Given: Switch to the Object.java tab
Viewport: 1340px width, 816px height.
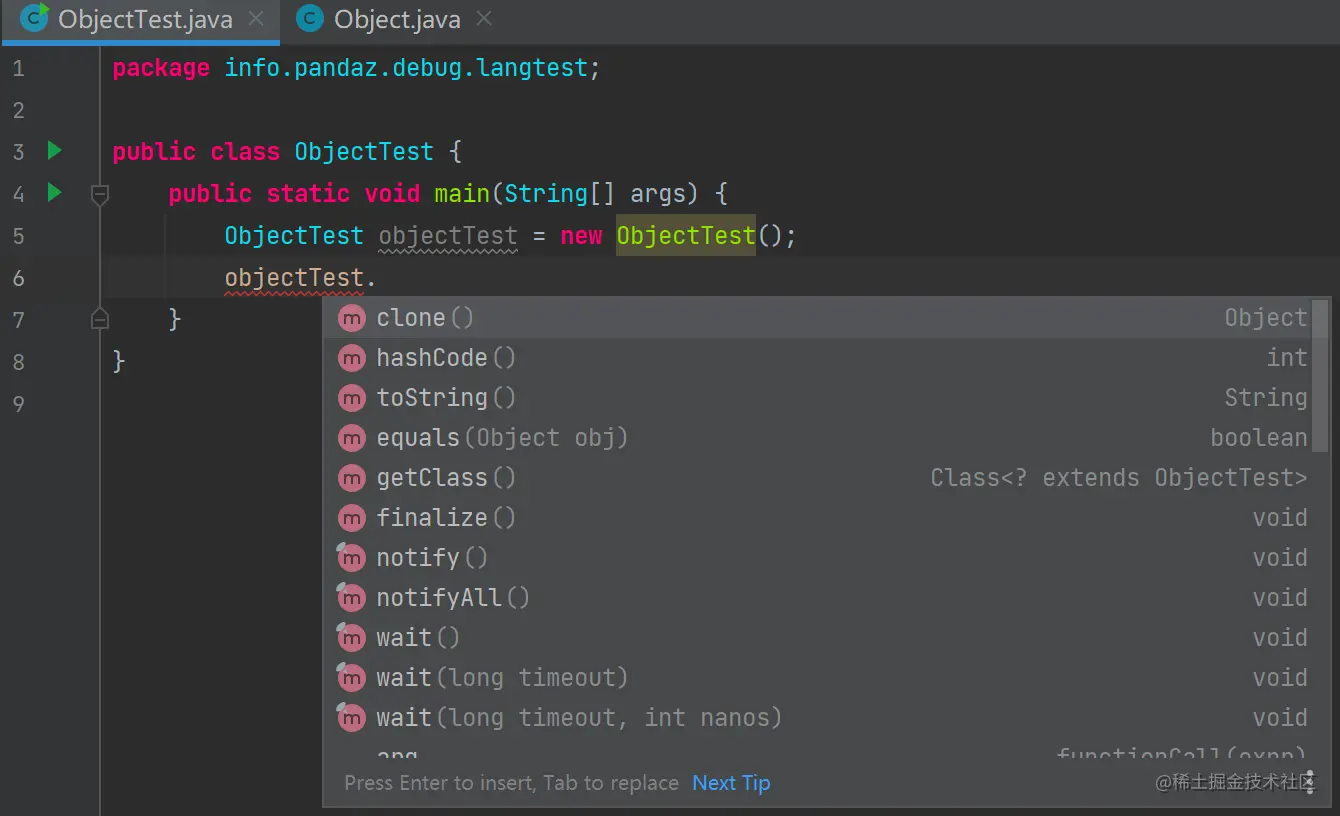Looking at the screenshot, I should pos(396,20).
